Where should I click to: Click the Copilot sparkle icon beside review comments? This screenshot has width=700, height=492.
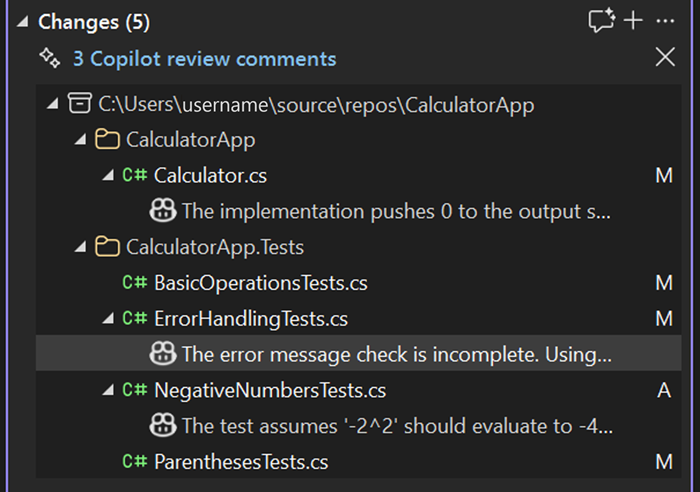coord(49,58)
